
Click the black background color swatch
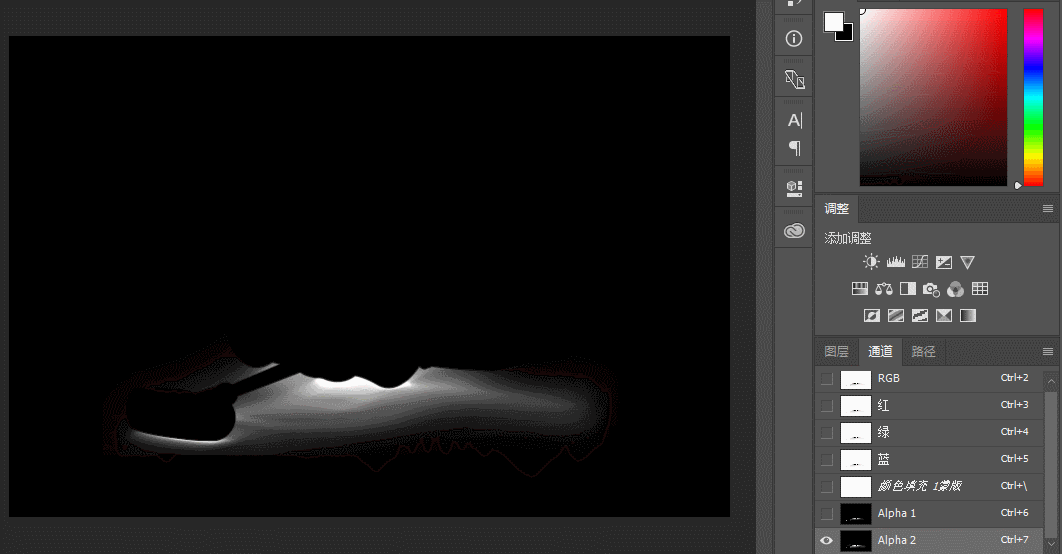[x=847, y=35]
